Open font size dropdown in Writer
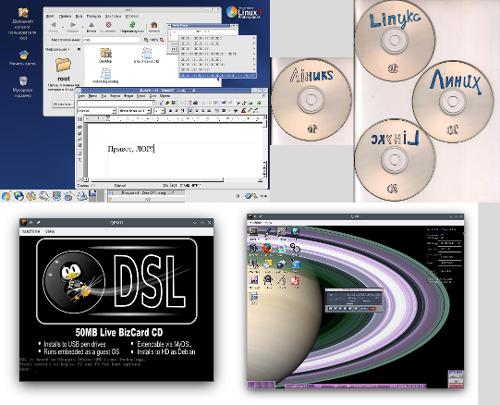Screen dimensions: 500x405 [x=163, y=110]
